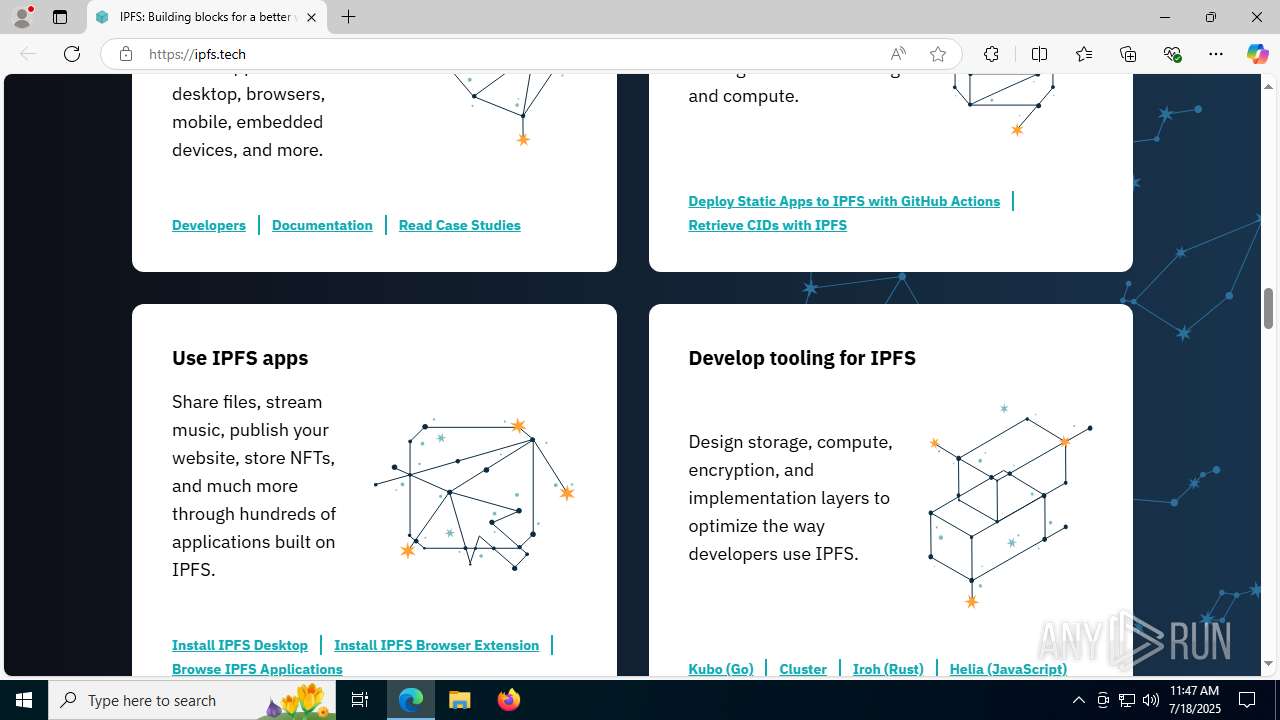Open the Developers link
The image size is (1280, 720).
[x=209, y=225]
